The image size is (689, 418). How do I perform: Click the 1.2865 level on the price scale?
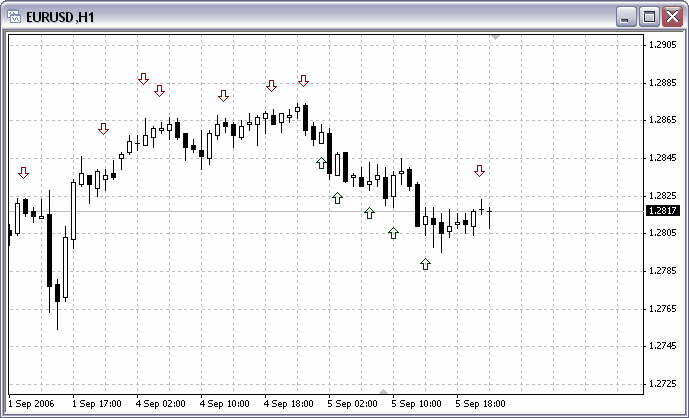[662, 120]
